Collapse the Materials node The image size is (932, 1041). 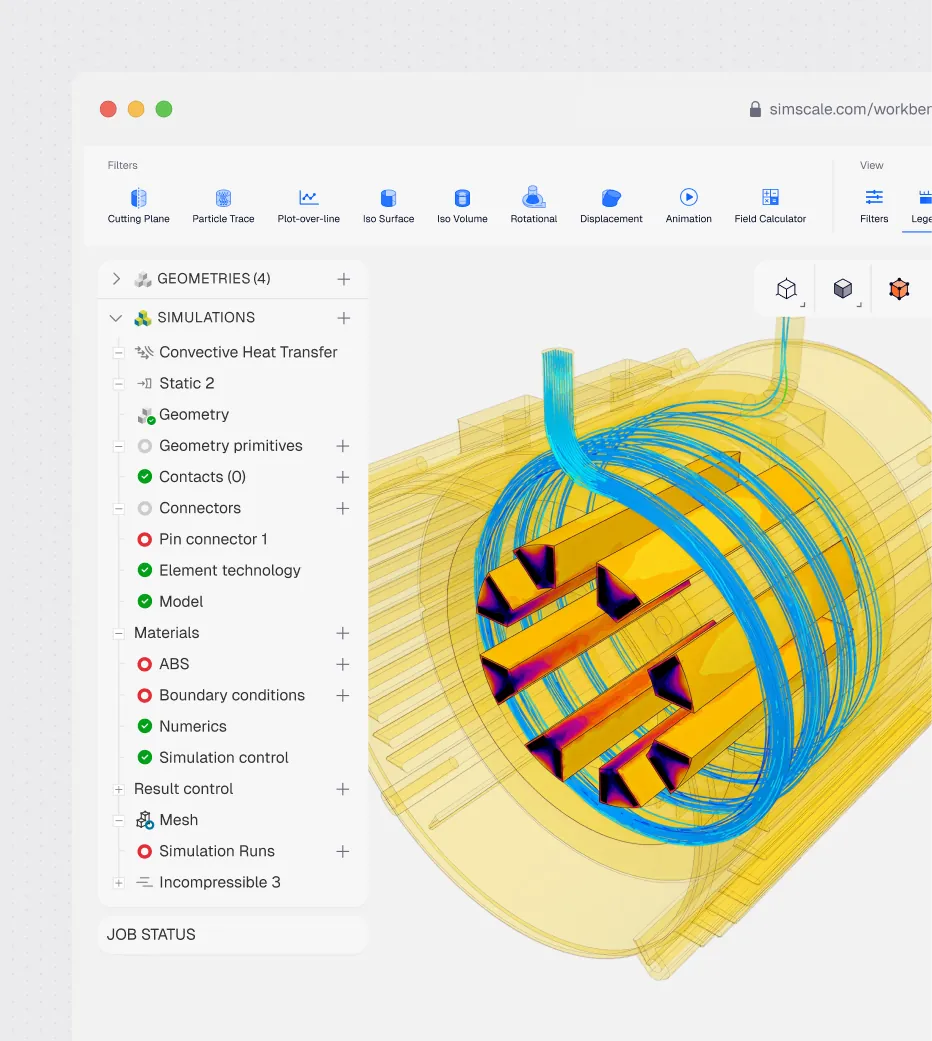coord(118,633)
